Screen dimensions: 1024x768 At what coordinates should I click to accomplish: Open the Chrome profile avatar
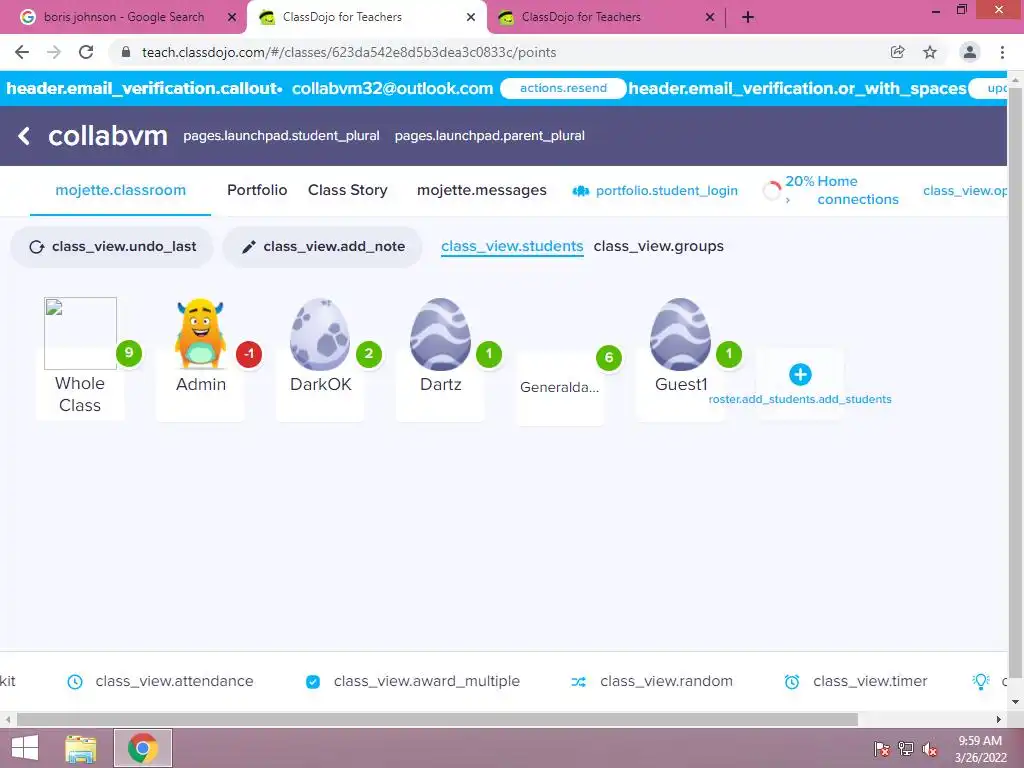click(970, 52)
